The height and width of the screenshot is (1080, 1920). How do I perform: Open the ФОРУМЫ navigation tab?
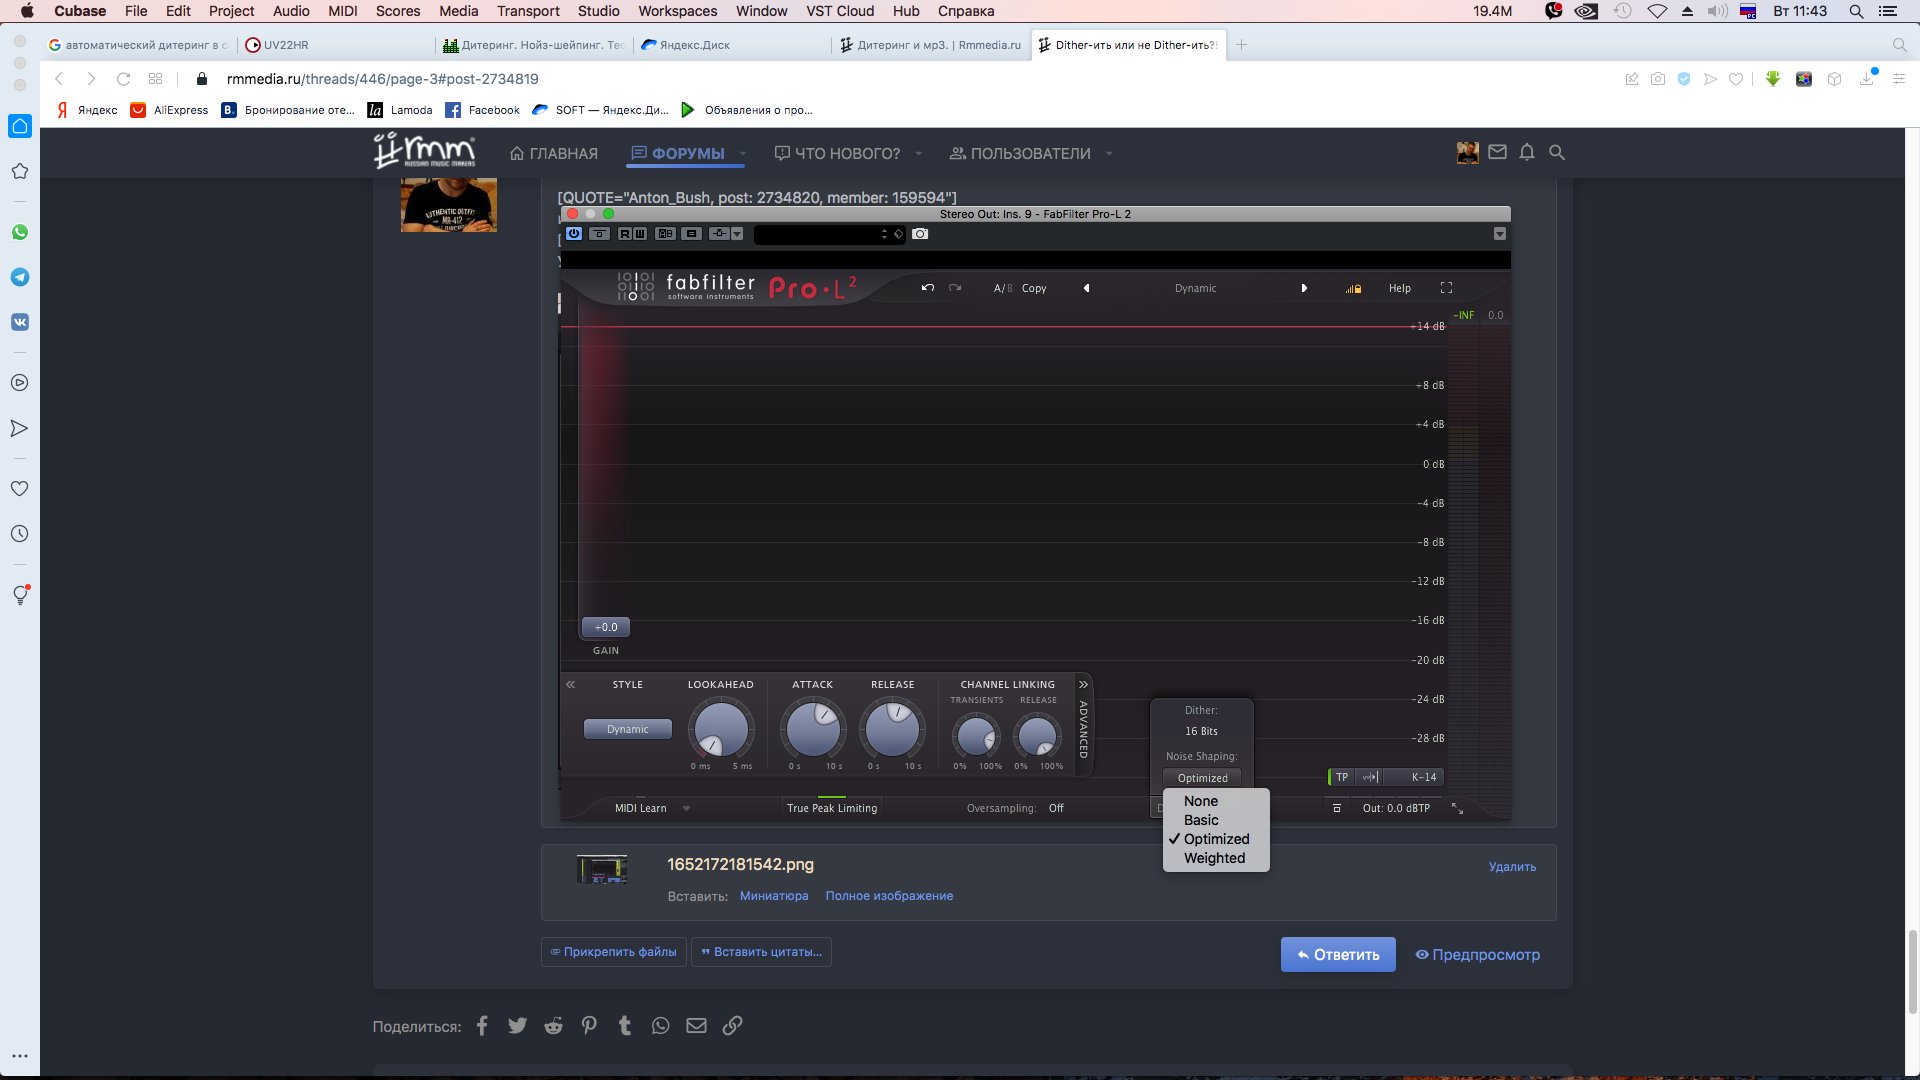678,153
